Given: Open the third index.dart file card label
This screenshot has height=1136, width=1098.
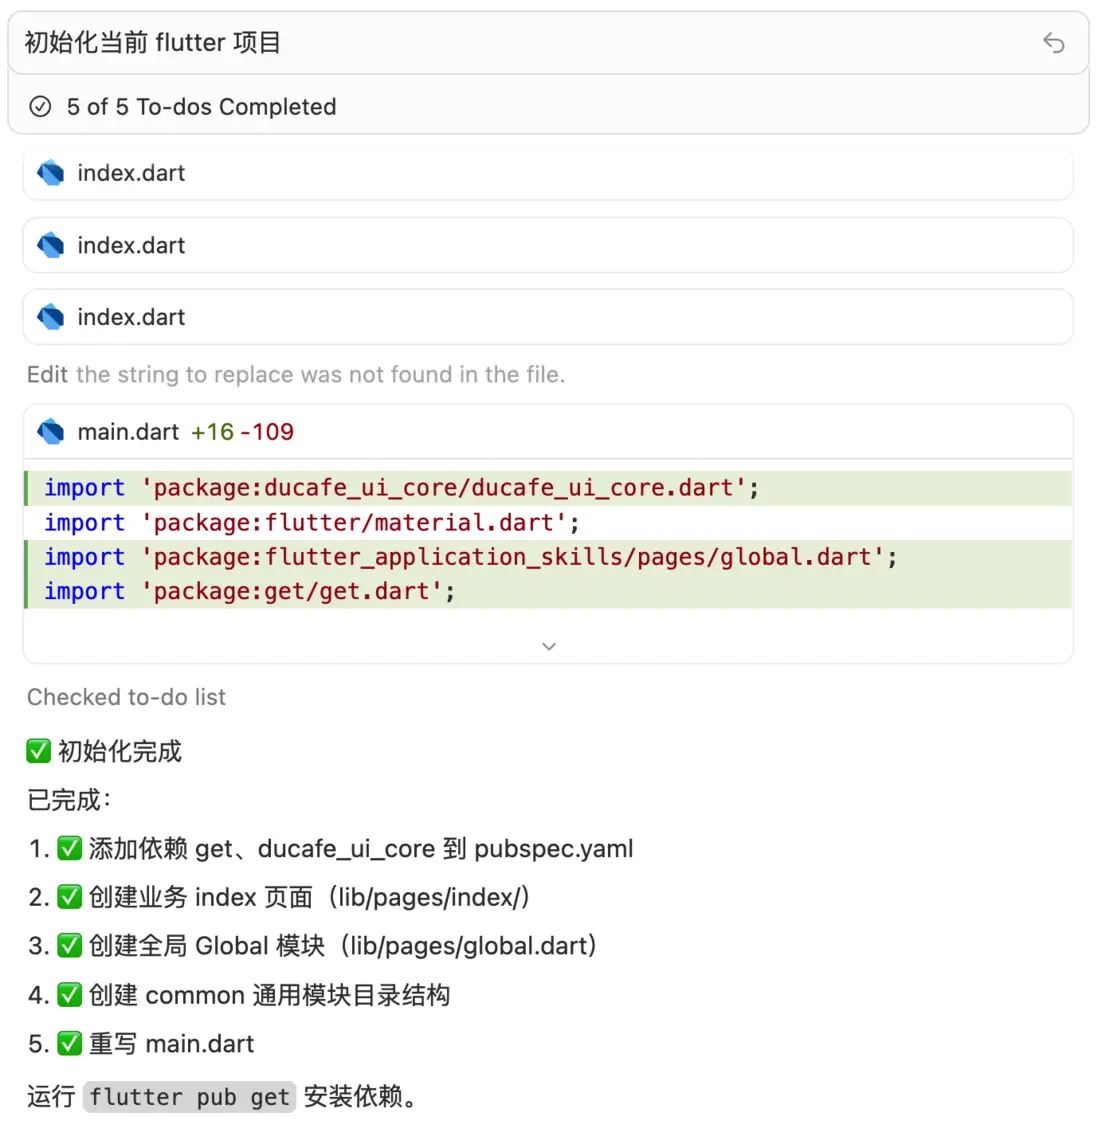Looking at the screenshot, I should [x=131, y=317].
